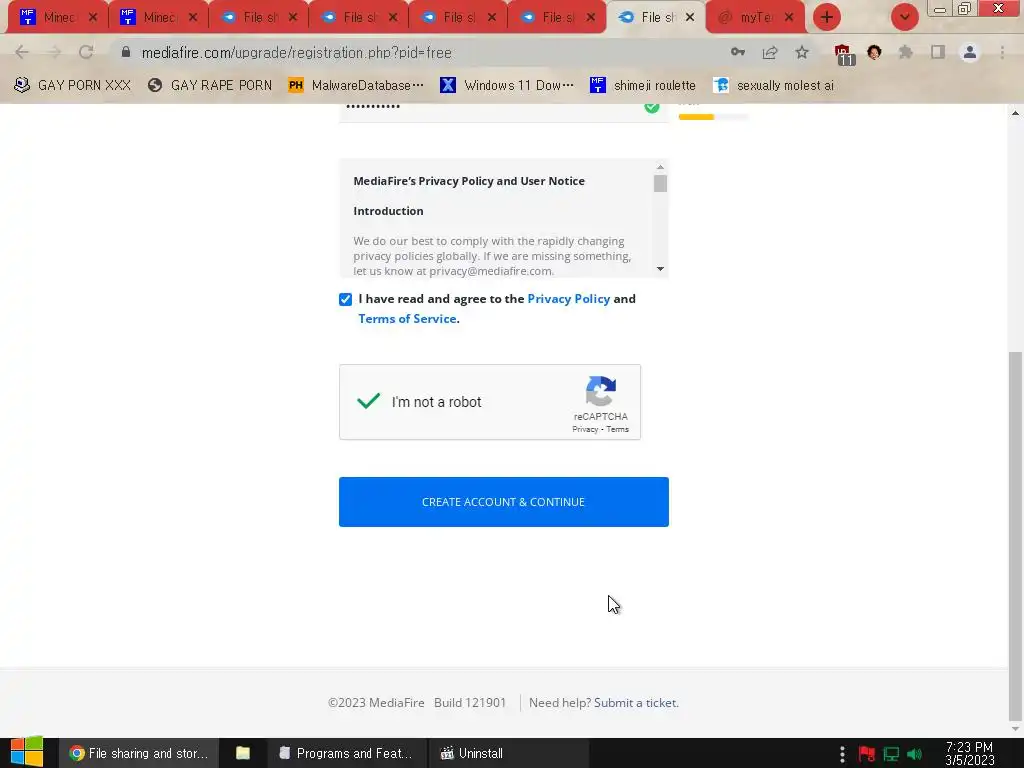Open the MalwareDatabase bookmark
The image size is (1024, 768).
[x=357, y=86]
